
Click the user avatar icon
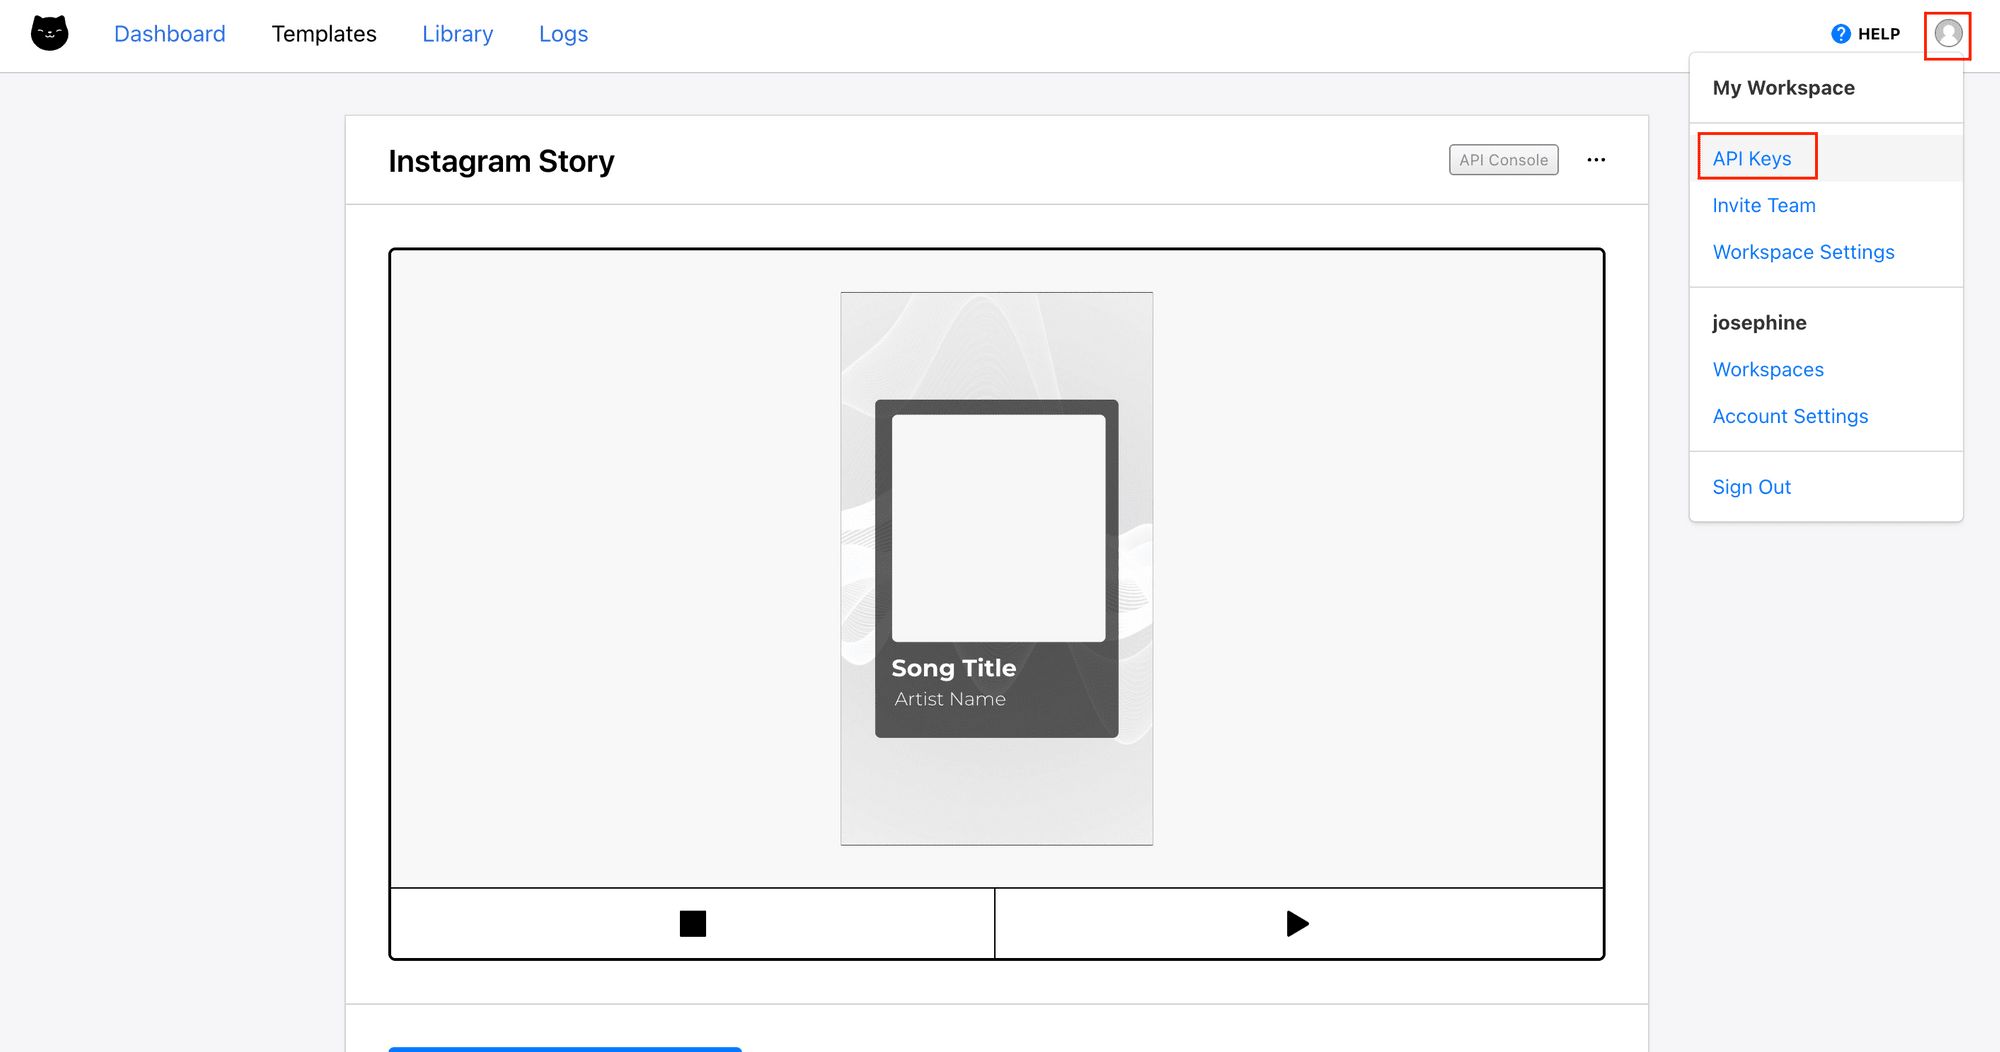tap(1948, 33)
